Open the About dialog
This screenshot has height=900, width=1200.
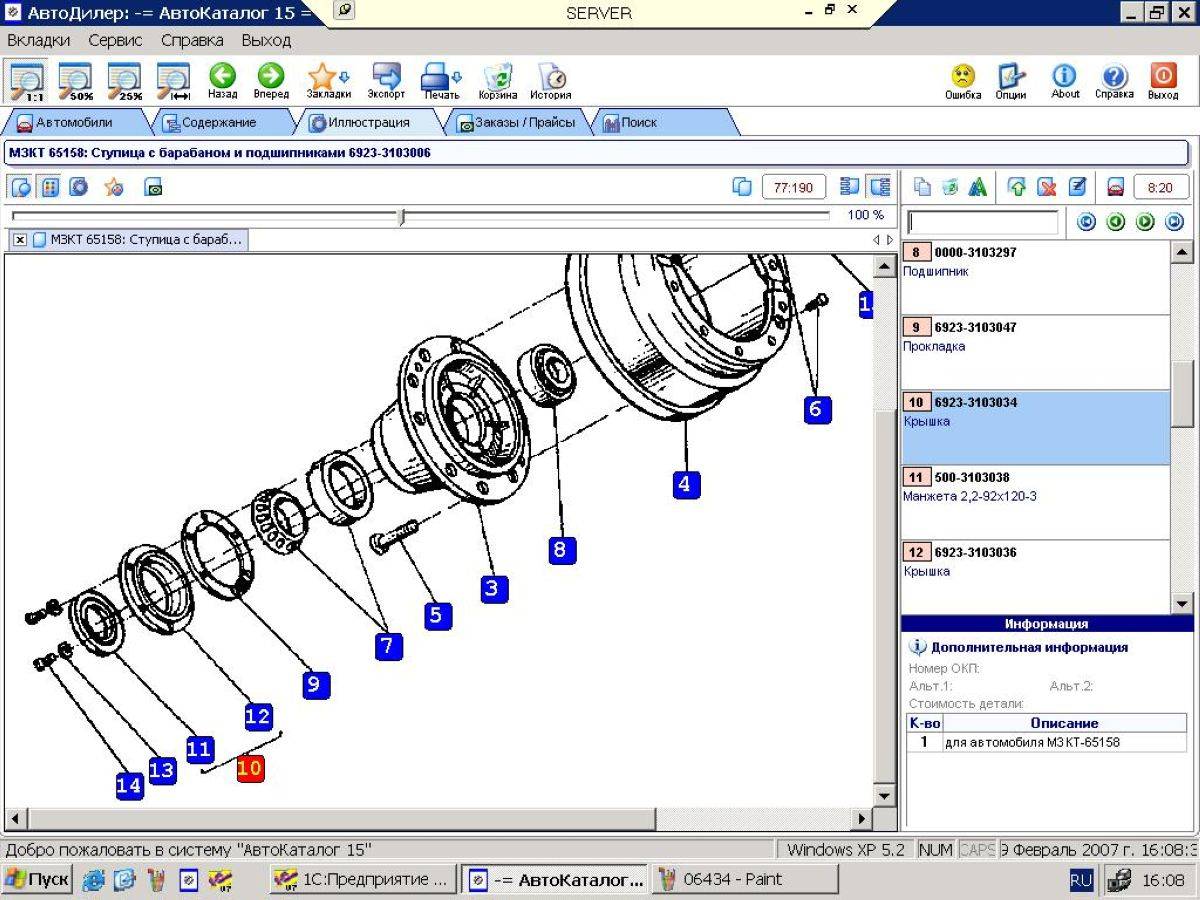[x=1065, y=81]
